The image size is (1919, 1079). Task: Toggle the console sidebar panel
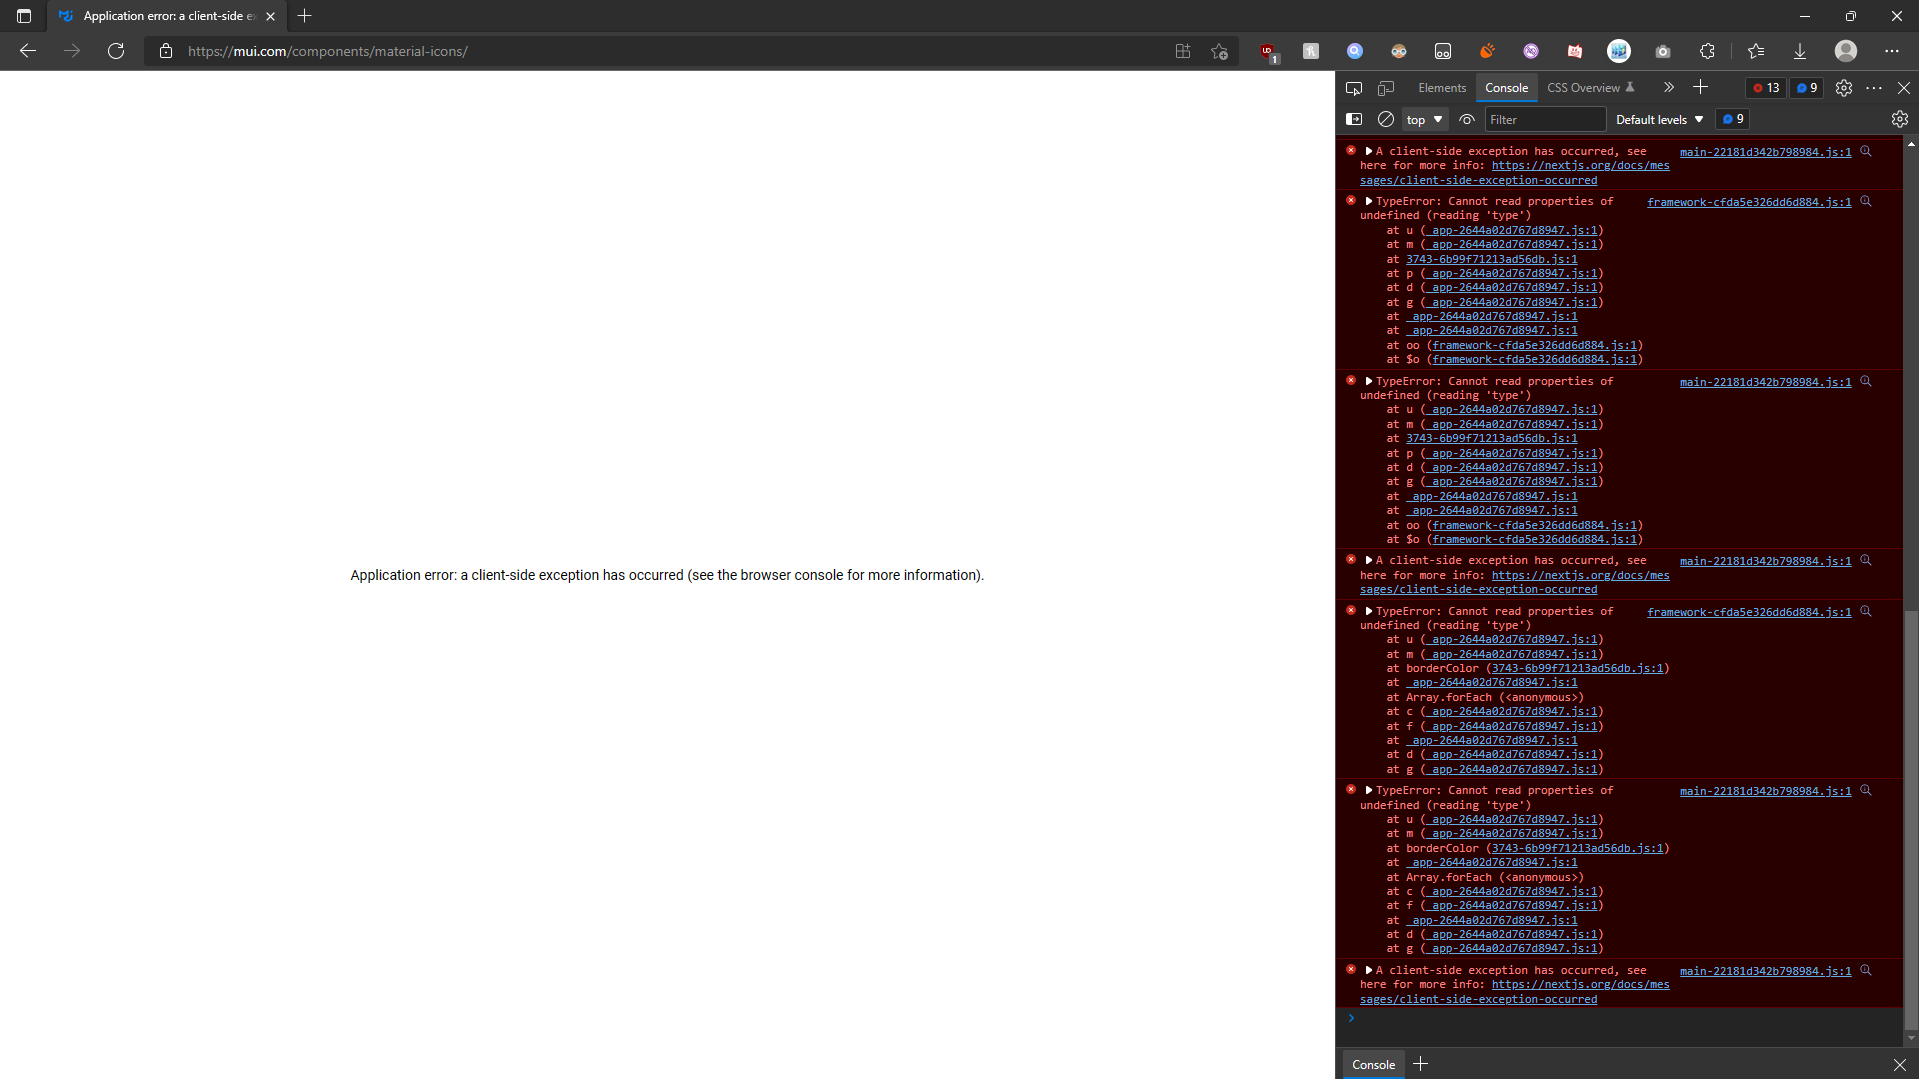click(1355, 119)
